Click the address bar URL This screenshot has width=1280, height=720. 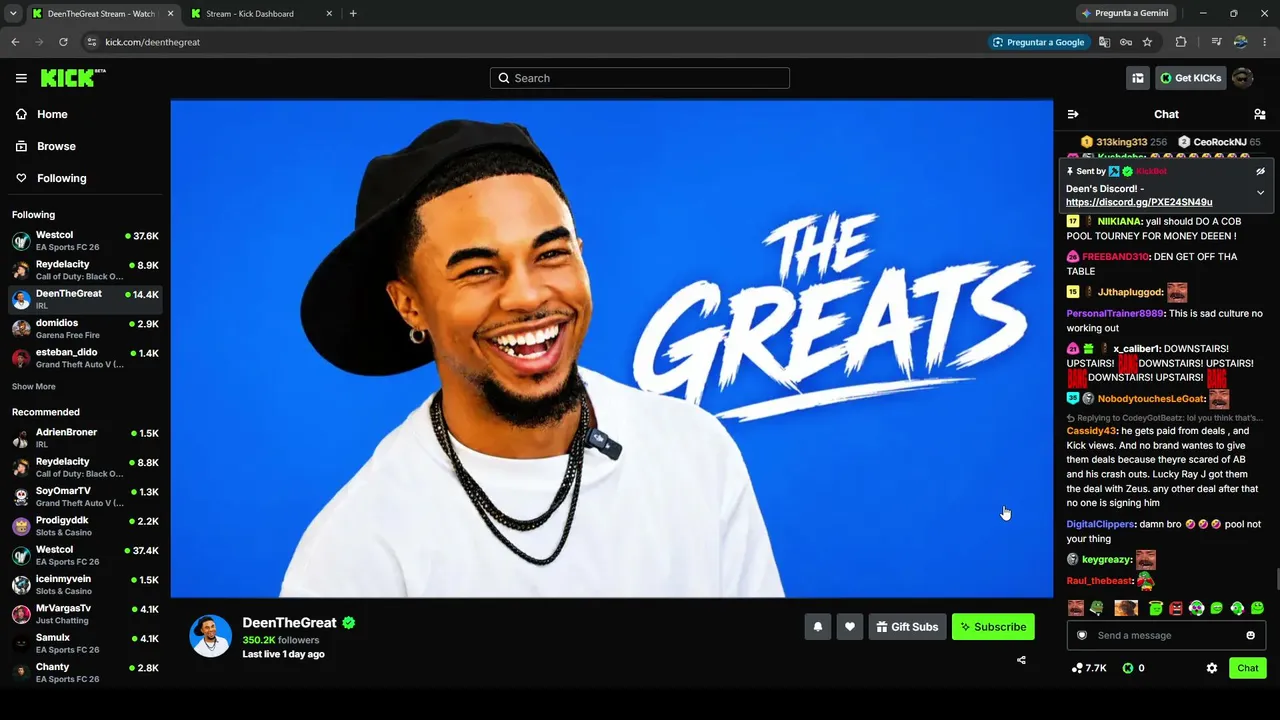(x=153, y=42)
